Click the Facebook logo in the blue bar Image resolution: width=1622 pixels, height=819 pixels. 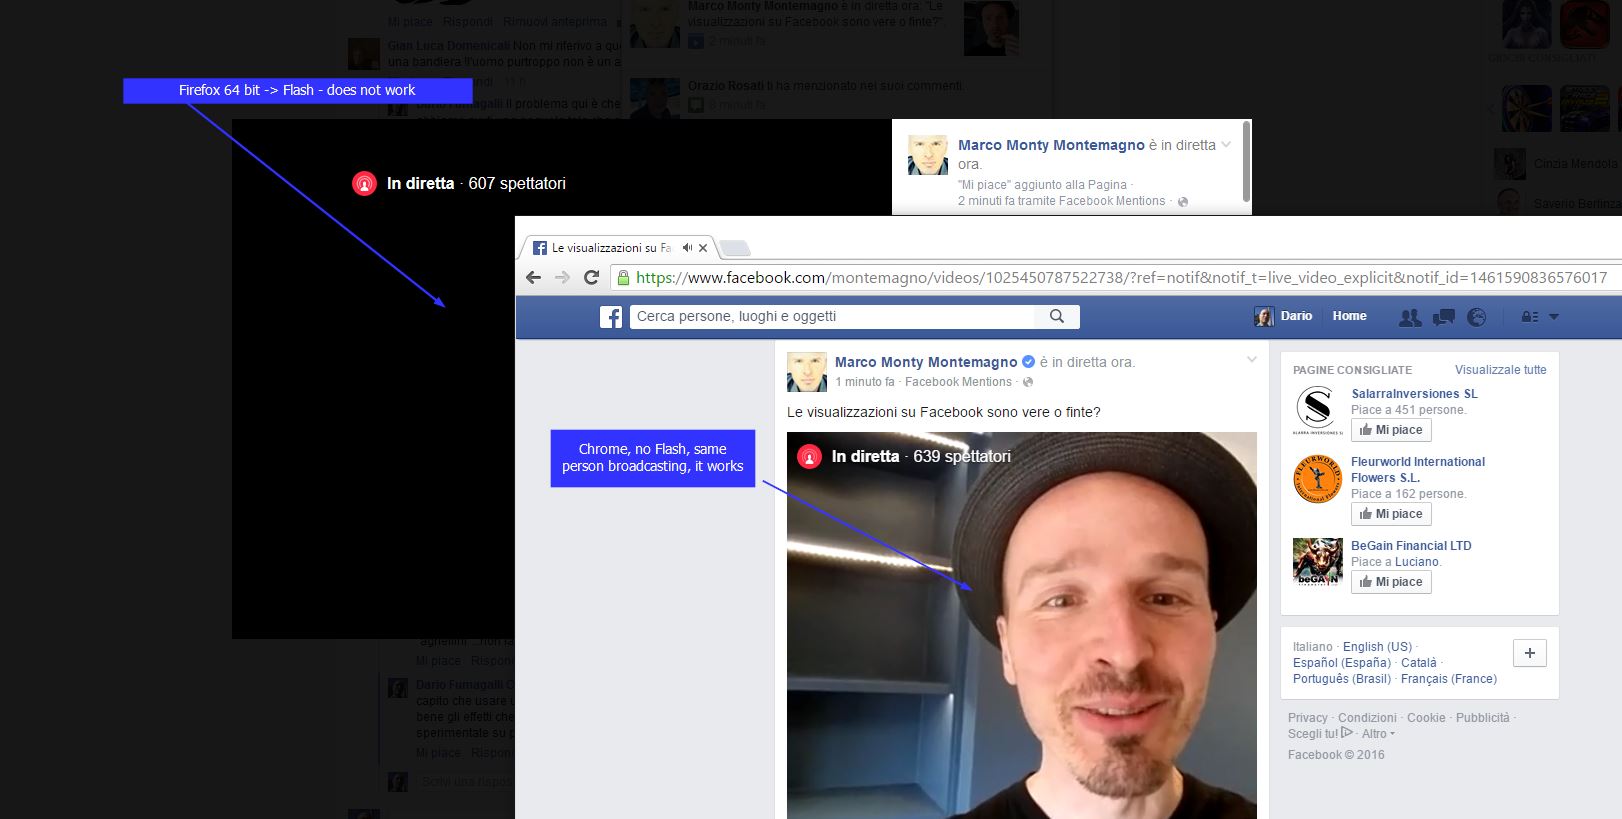611,317
